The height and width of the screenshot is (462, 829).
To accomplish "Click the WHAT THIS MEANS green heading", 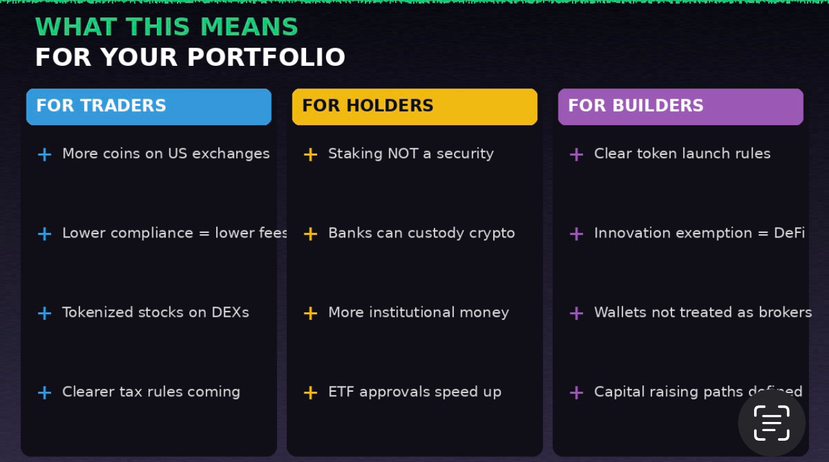I will (166, 27).
